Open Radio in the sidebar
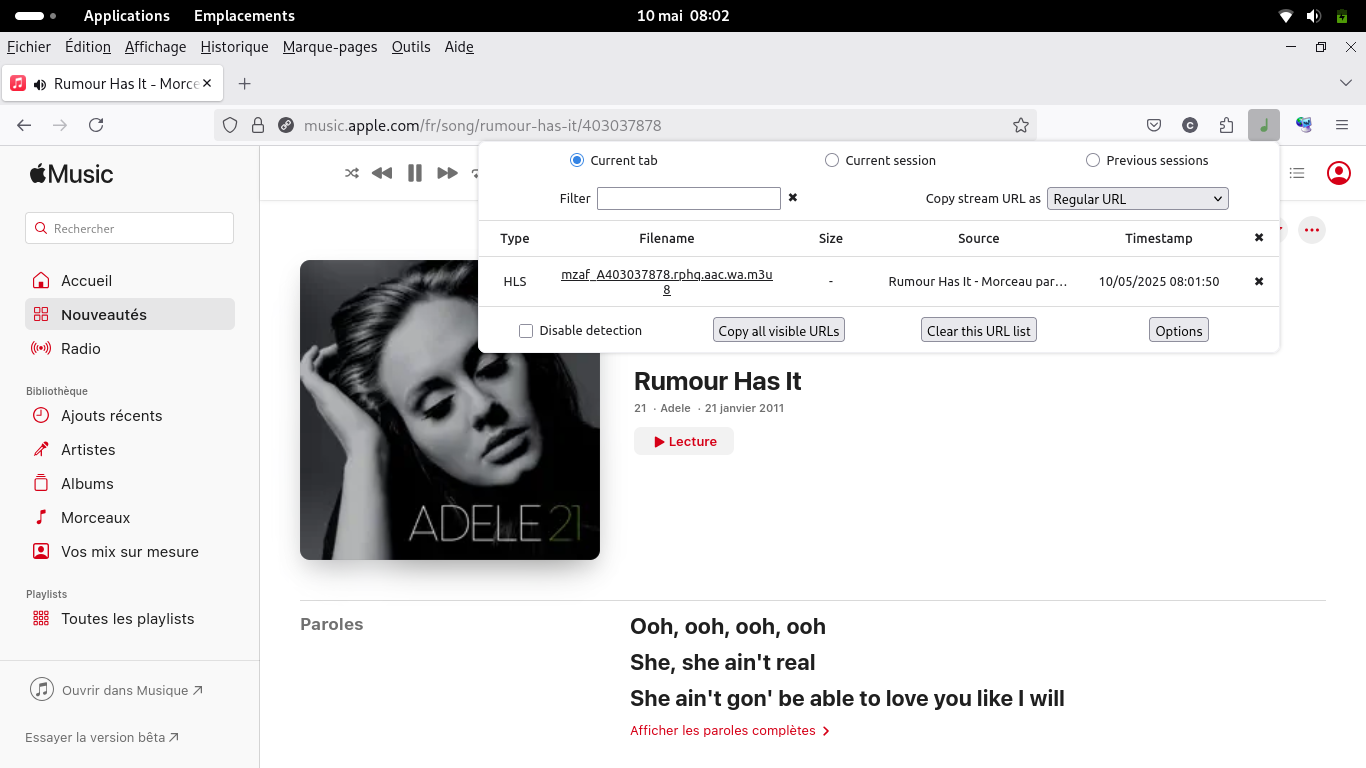The image size is (1366, 768). coord(130,349)
